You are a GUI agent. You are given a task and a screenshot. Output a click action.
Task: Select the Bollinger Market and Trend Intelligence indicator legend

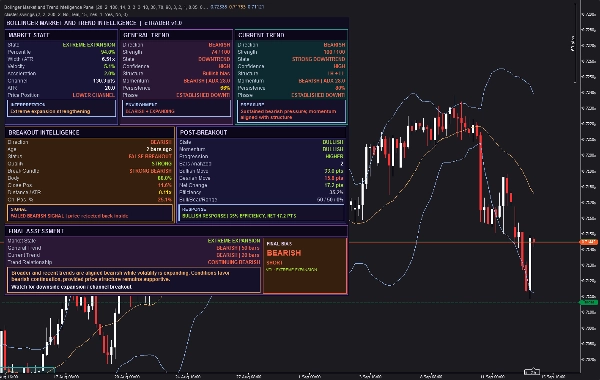(134, 7)
